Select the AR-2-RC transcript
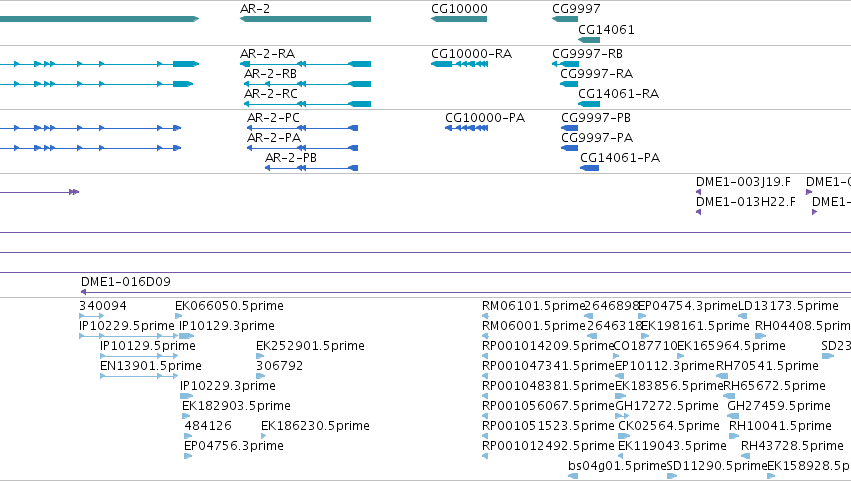Screen dimensions: 851x481 pos(307,104)
